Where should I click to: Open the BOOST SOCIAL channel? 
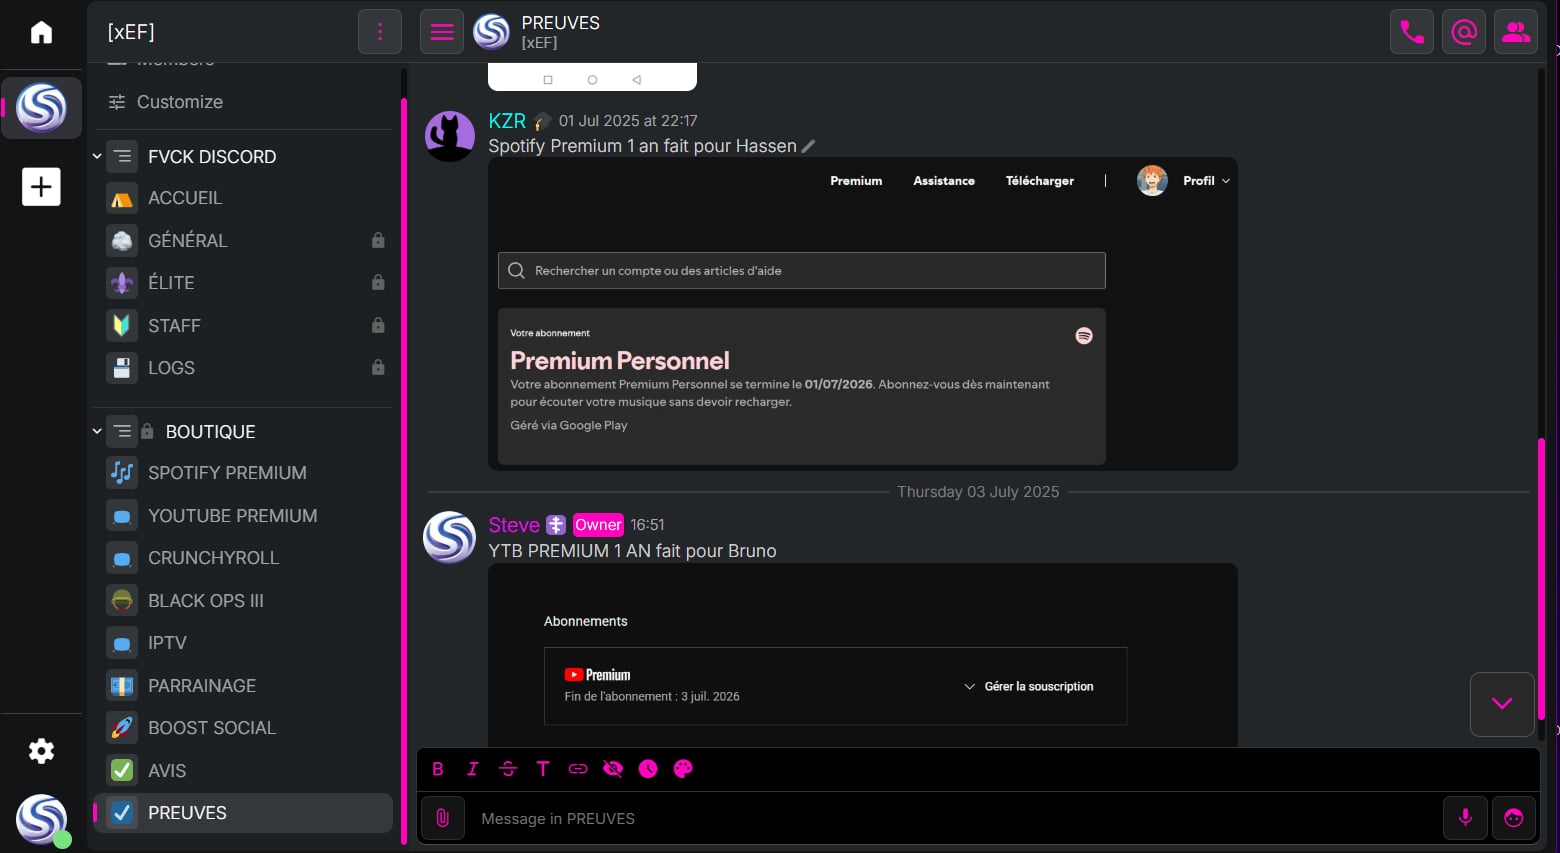243,728
